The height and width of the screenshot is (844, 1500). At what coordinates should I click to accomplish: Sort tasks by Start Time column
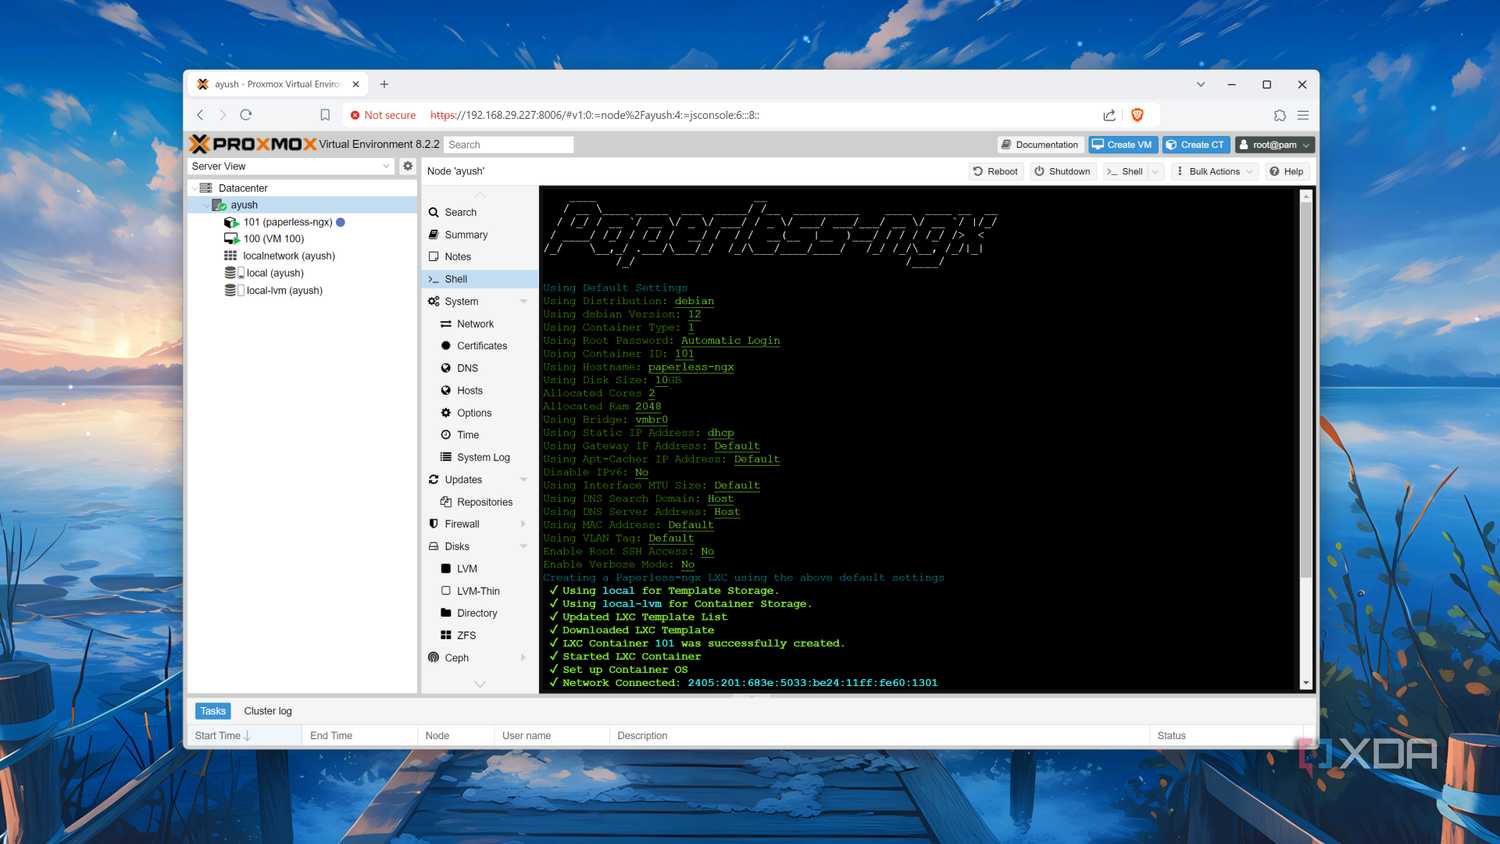pyautogui.click(x=244, y=736)
